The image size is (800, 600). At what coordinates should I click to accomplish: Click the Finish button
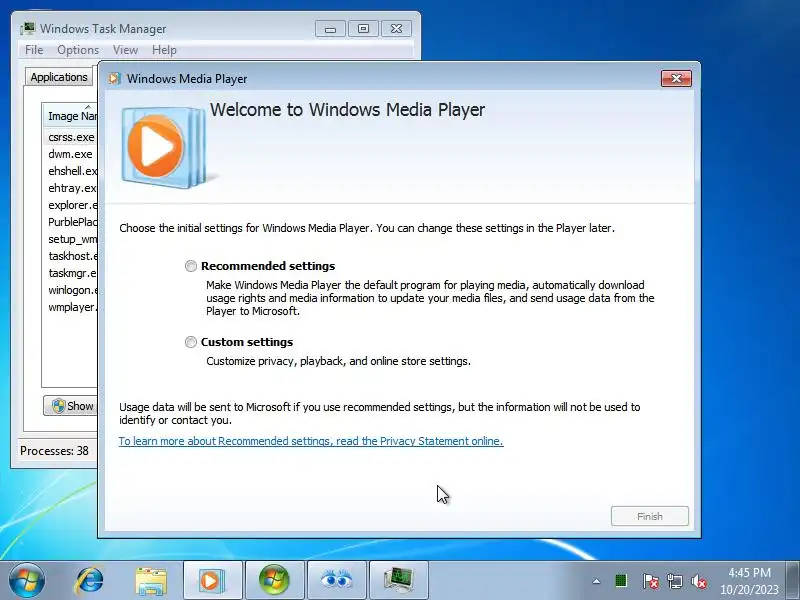pos(649,516)
